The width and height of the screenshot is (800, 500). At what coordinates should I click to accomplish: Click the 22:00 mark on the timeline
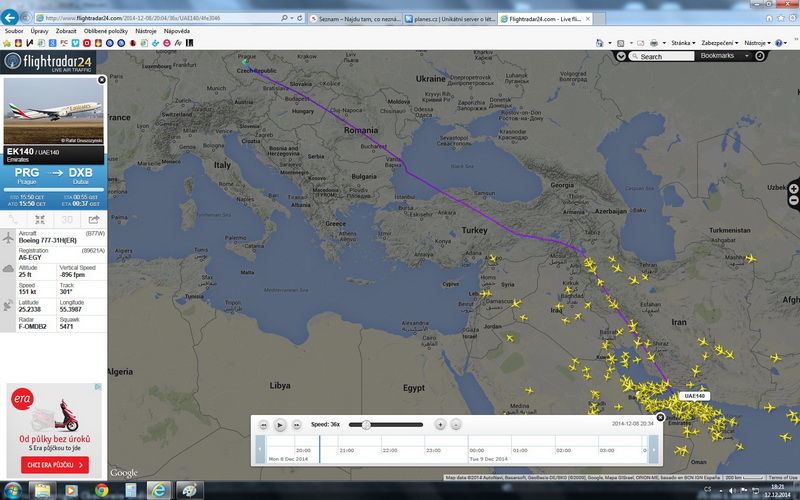[390, 451]
